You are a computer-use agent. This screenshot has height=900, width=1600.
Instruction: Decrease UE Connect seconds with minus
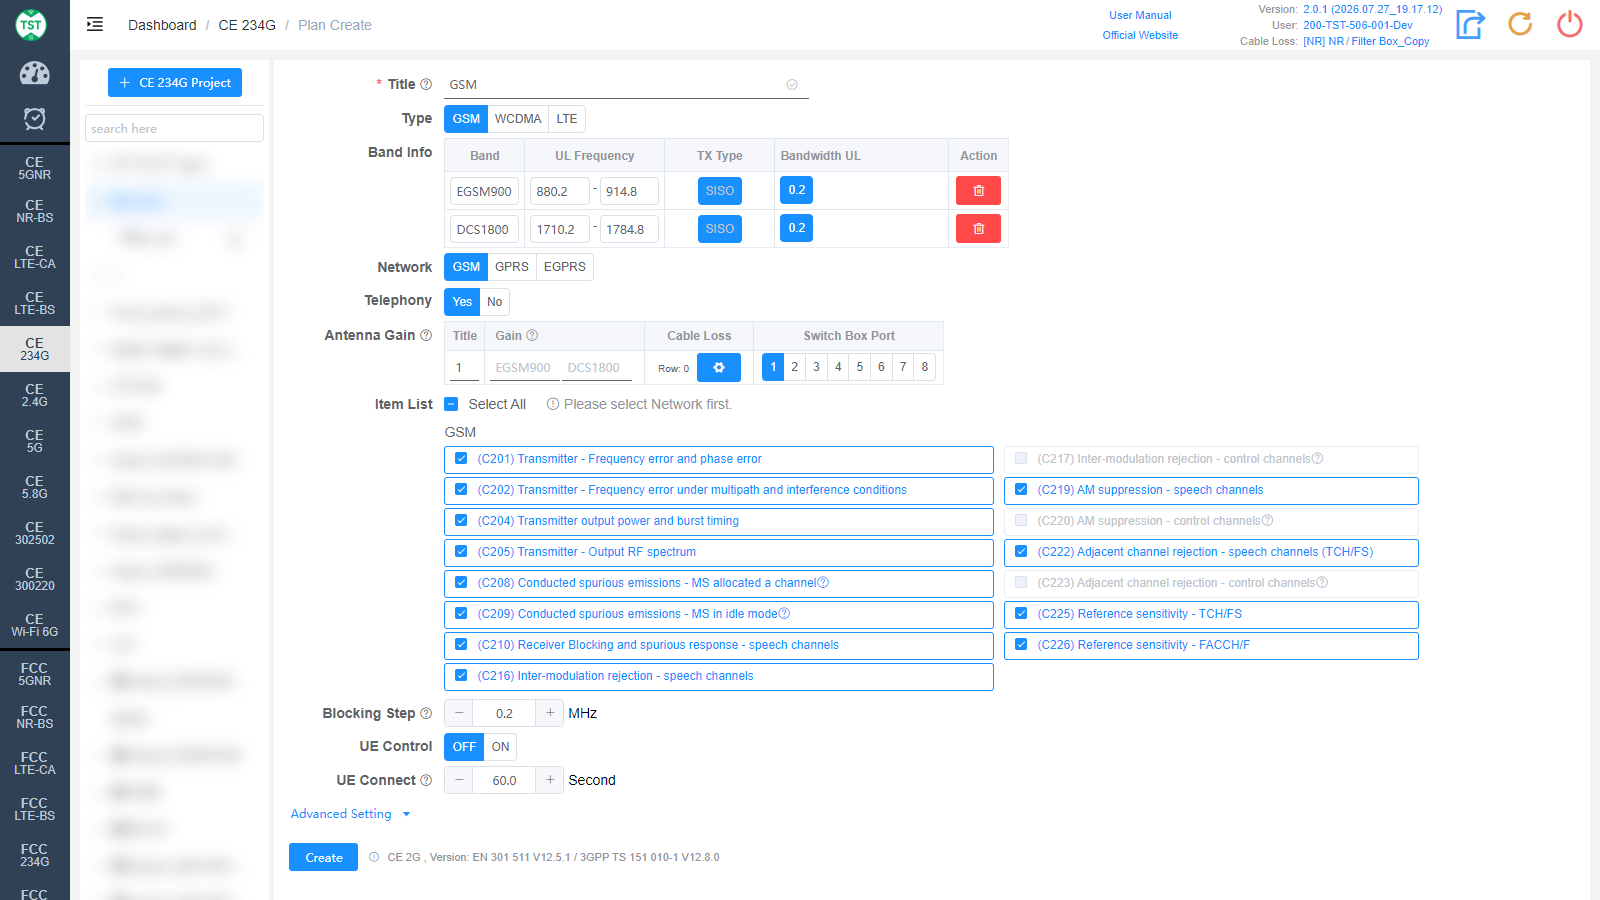tap(459, 780)
